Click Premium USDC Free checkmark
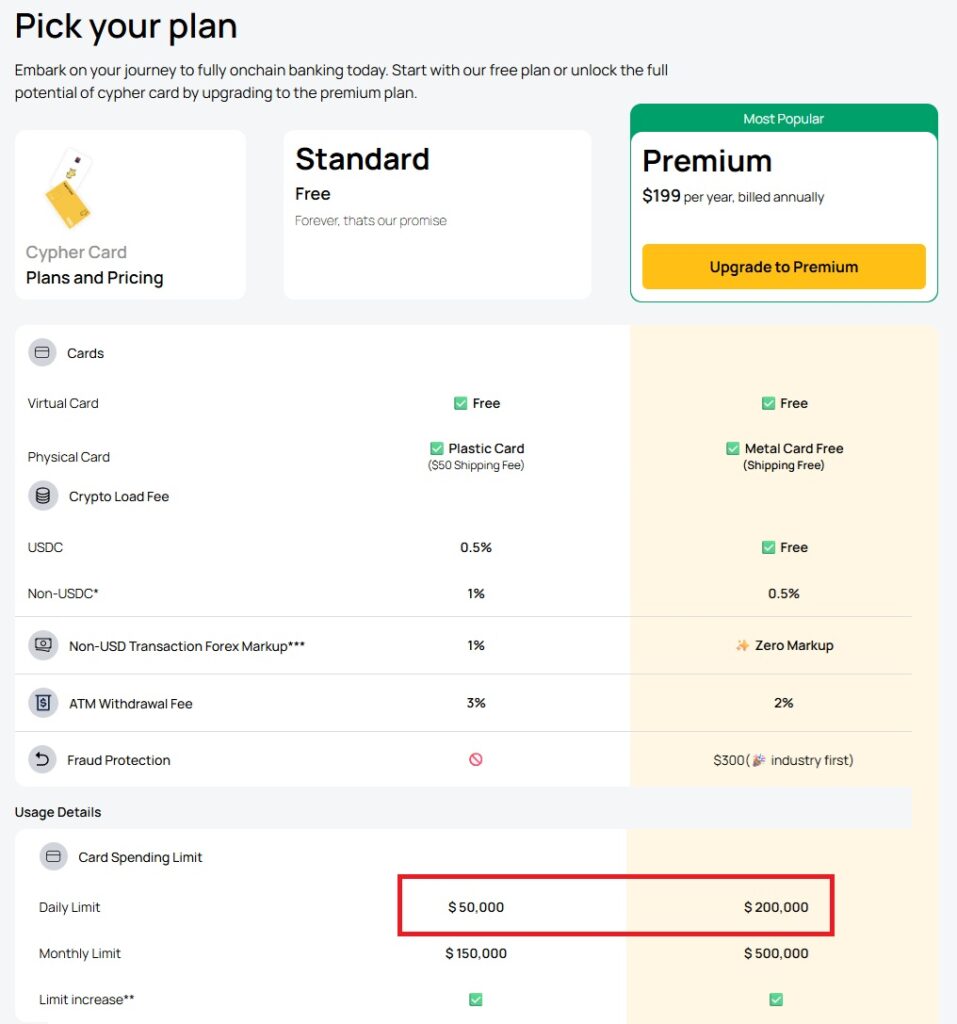 768,547
